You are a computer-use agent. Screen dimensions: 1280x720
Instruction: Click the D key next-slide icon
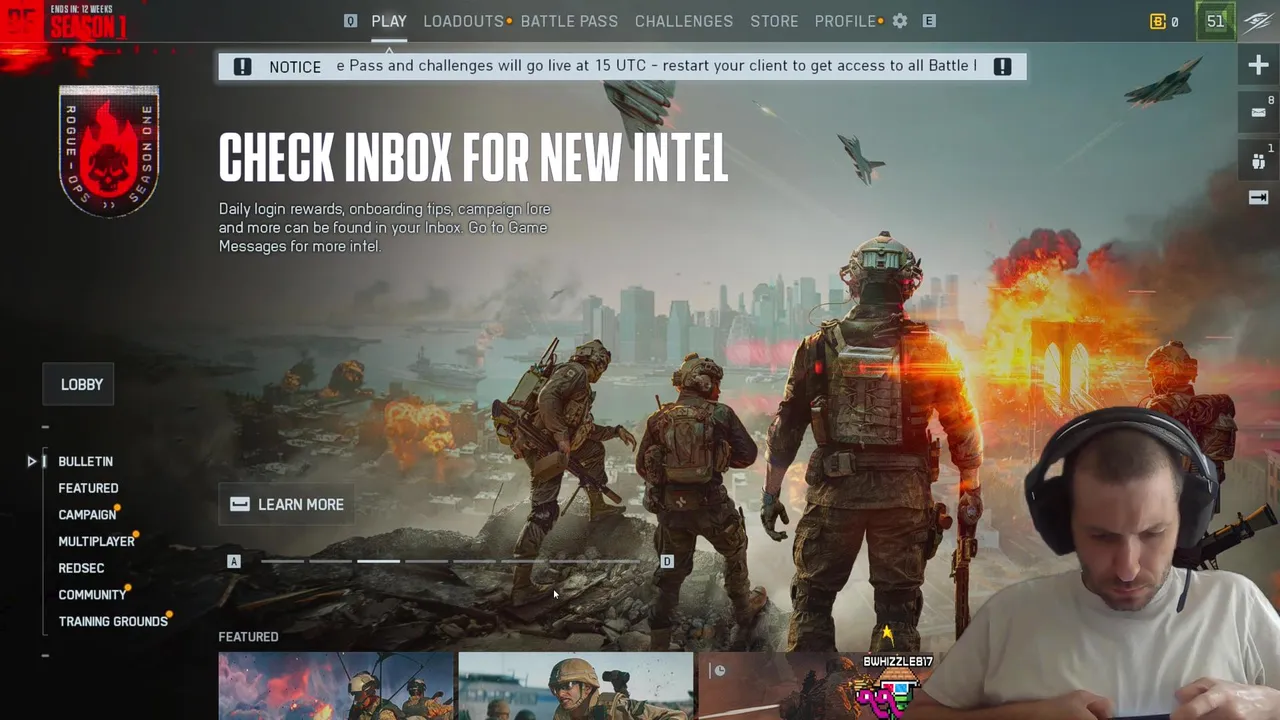(667, 562)
